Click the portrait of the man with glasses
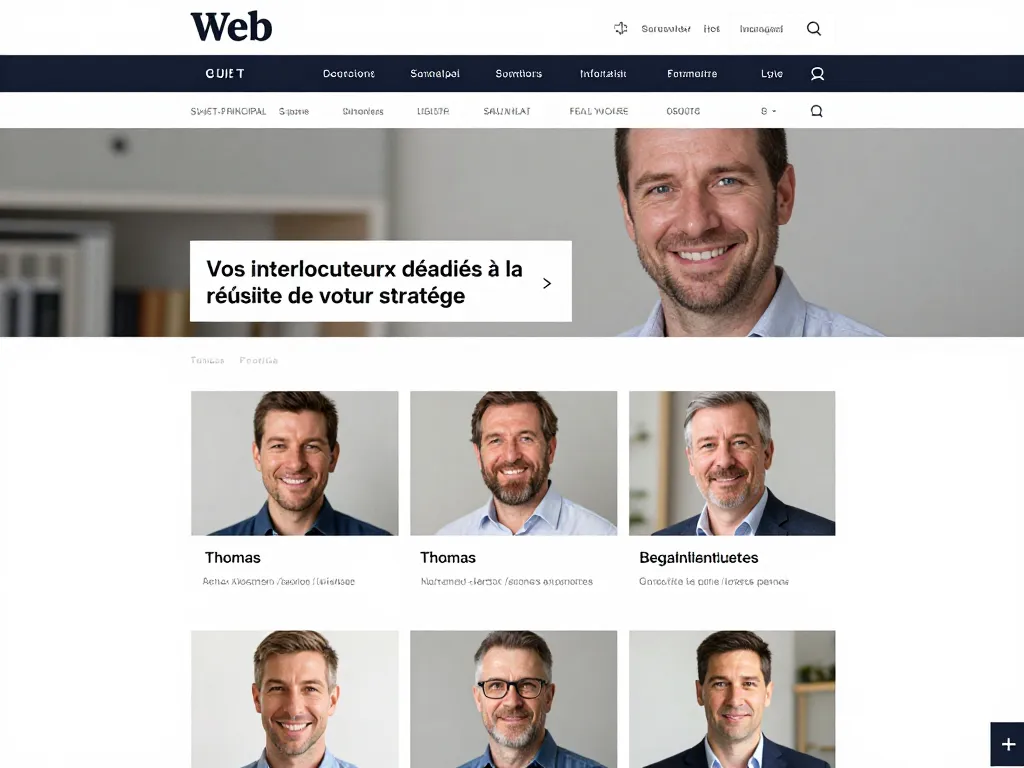 pos(513,699)
